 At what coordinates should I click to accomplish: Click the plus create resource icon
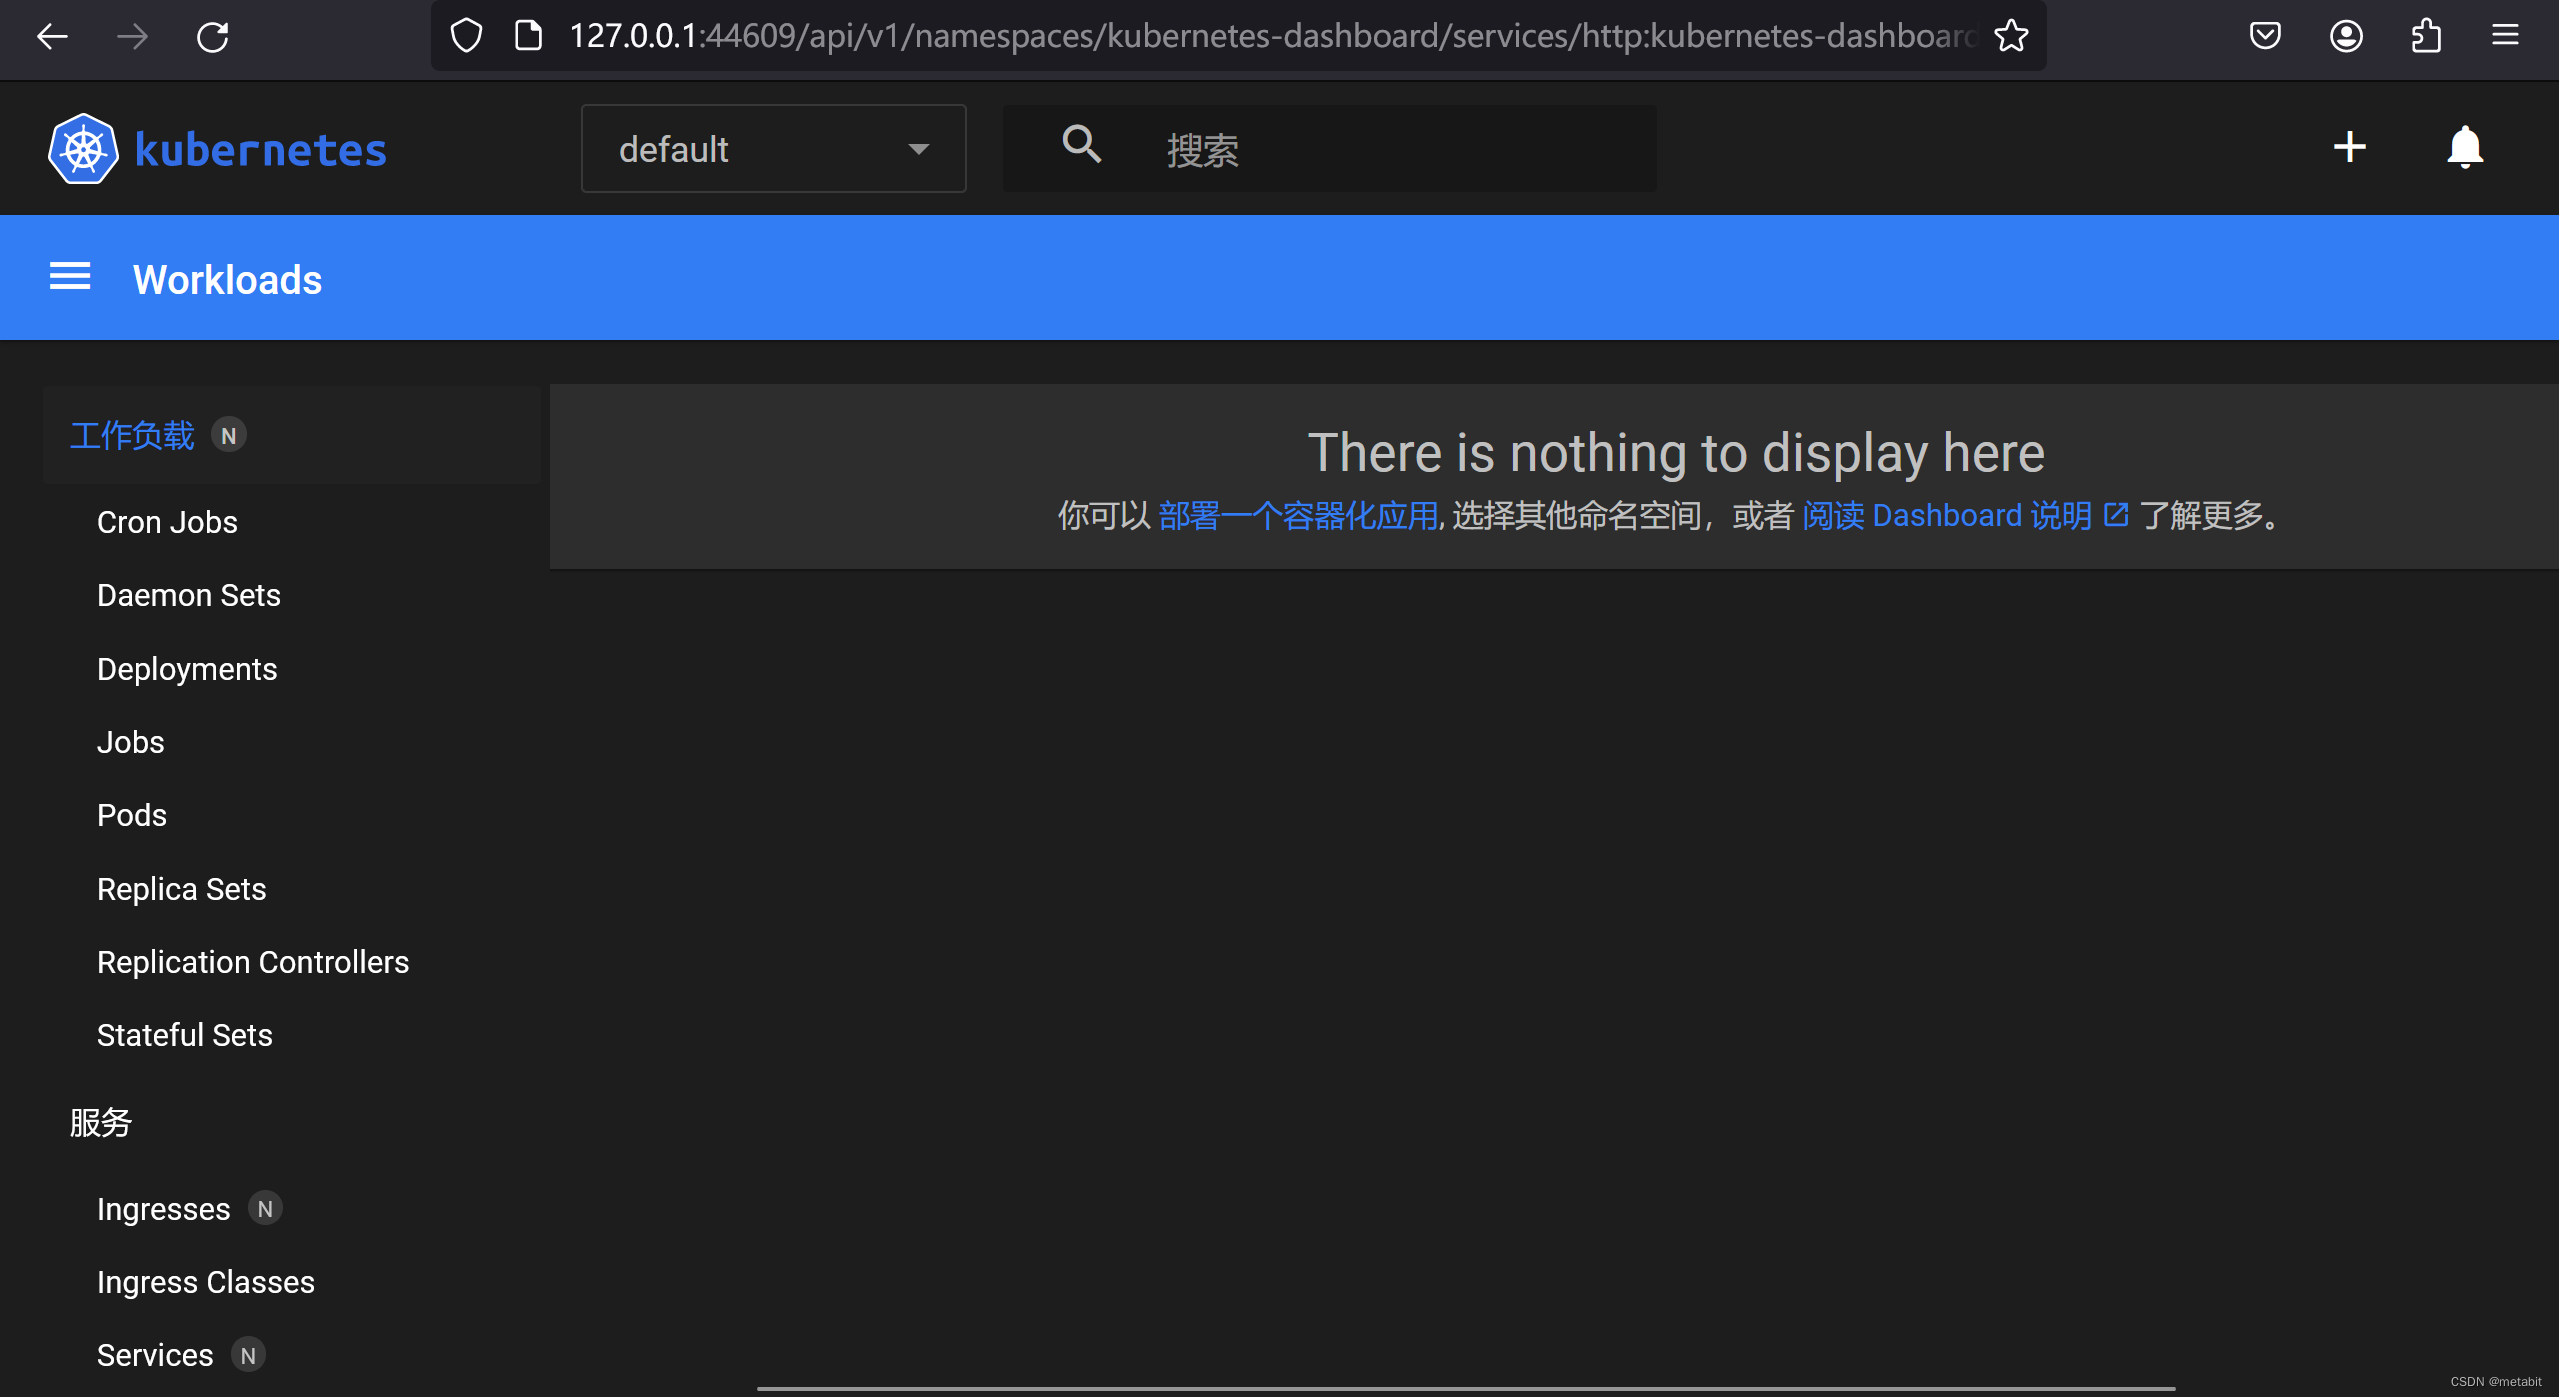2349,147
